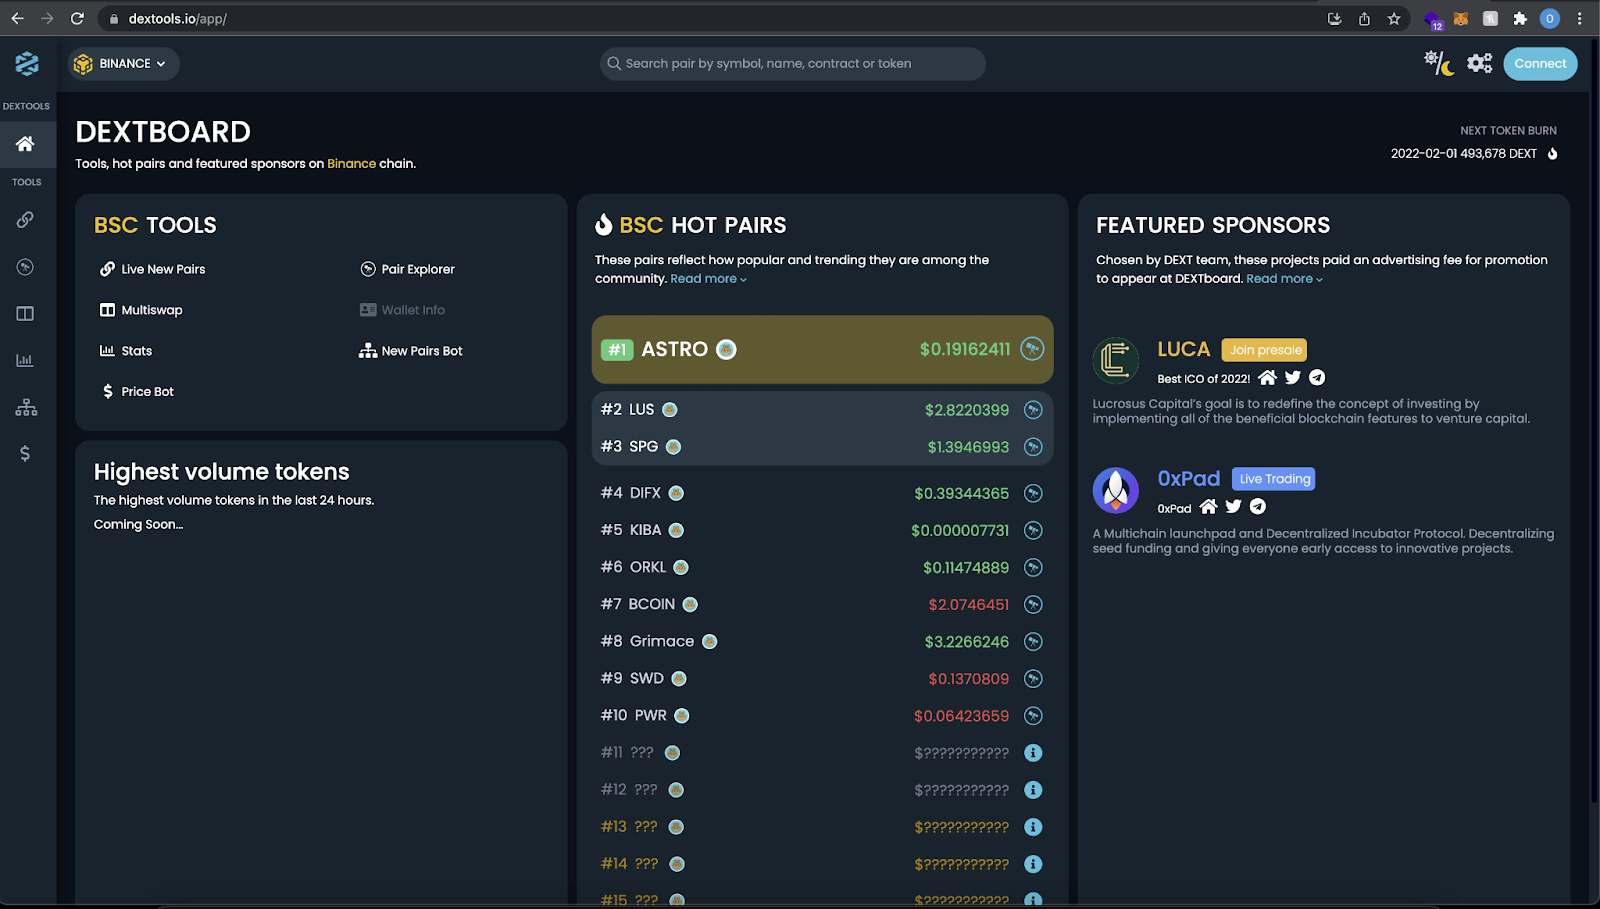This screenshot has width=1600, height=909.
Task: Follow the Binance link in the subtitle
Action: point(352,164)
